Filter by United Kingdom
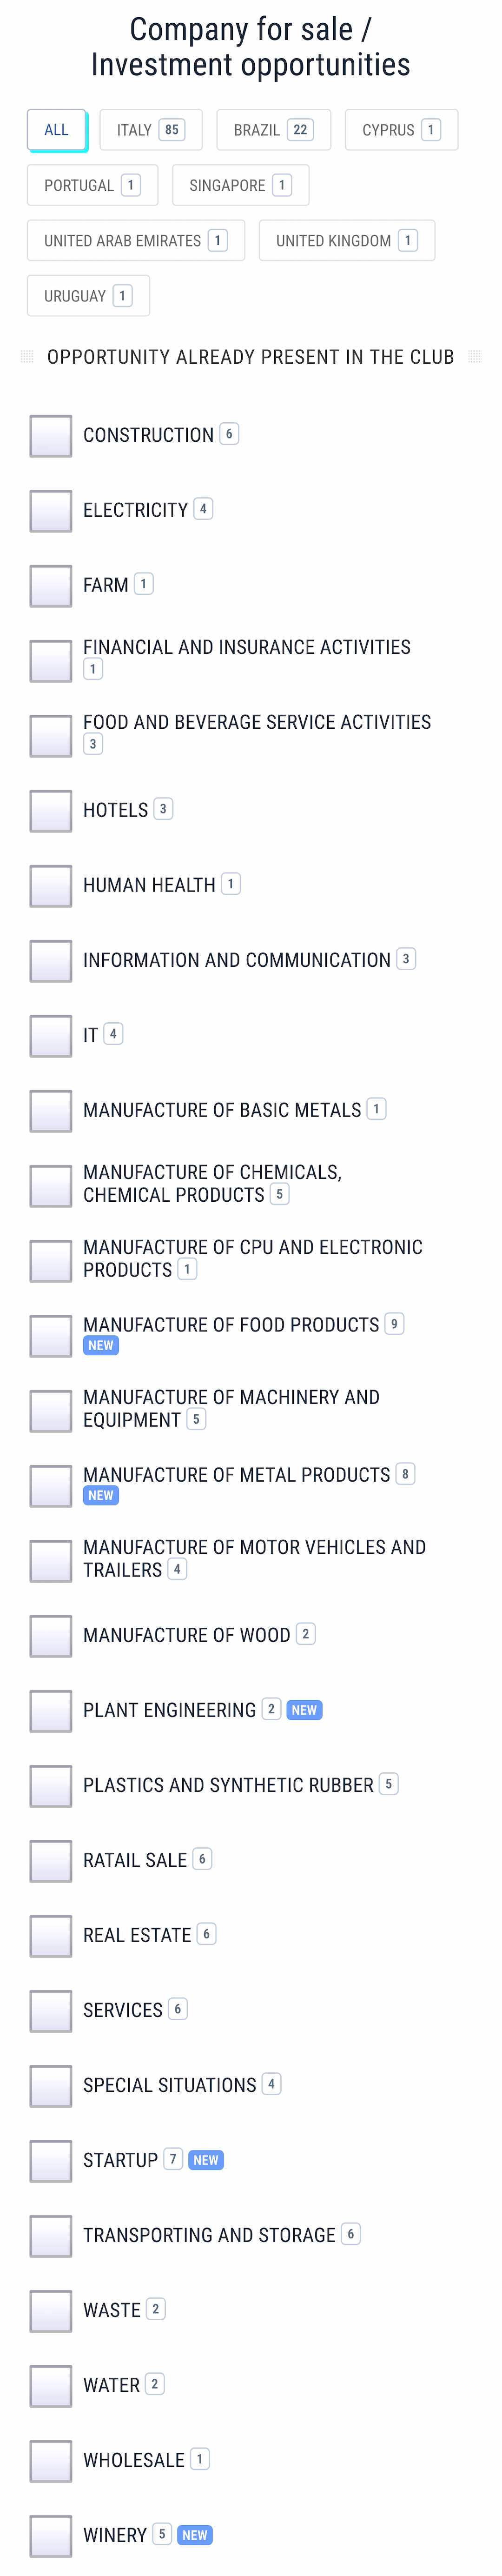502x2576 pixels. [x=347, y=241]
